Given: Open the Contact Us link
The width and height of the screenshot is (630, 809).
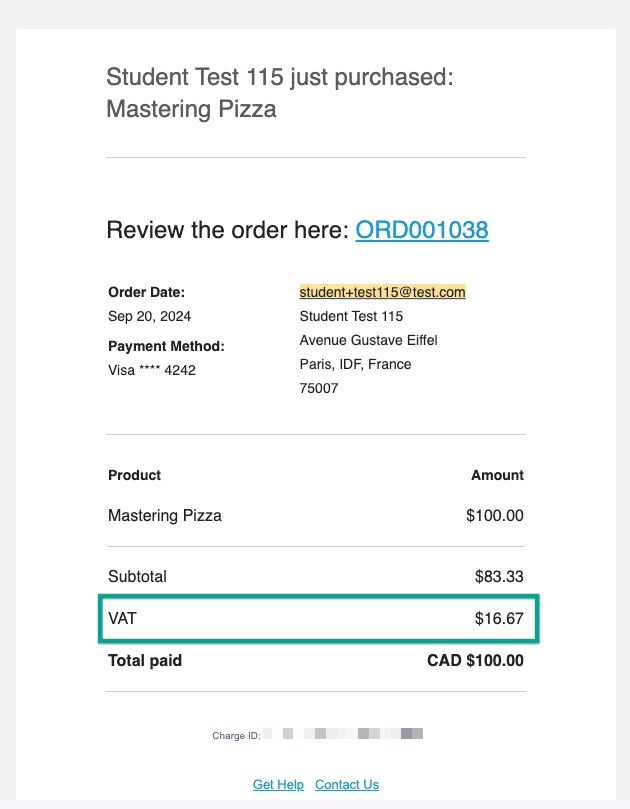Looking at the screenshot, I should pos(347,785).
